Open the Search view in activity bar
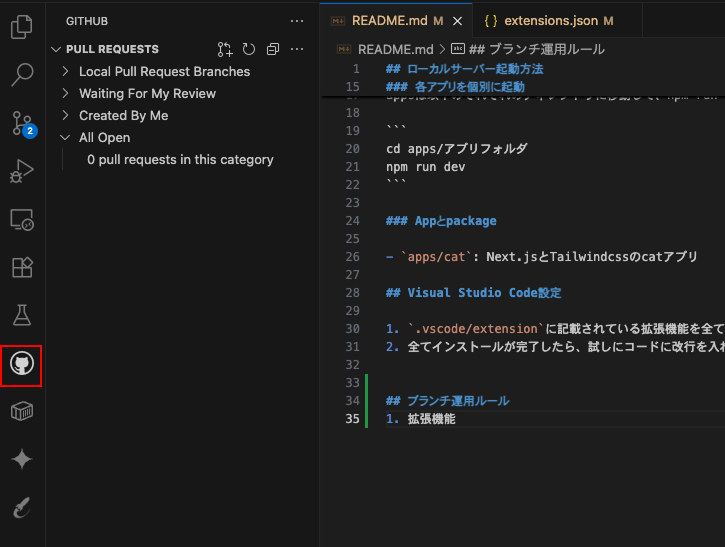 [x=22, y=74]
